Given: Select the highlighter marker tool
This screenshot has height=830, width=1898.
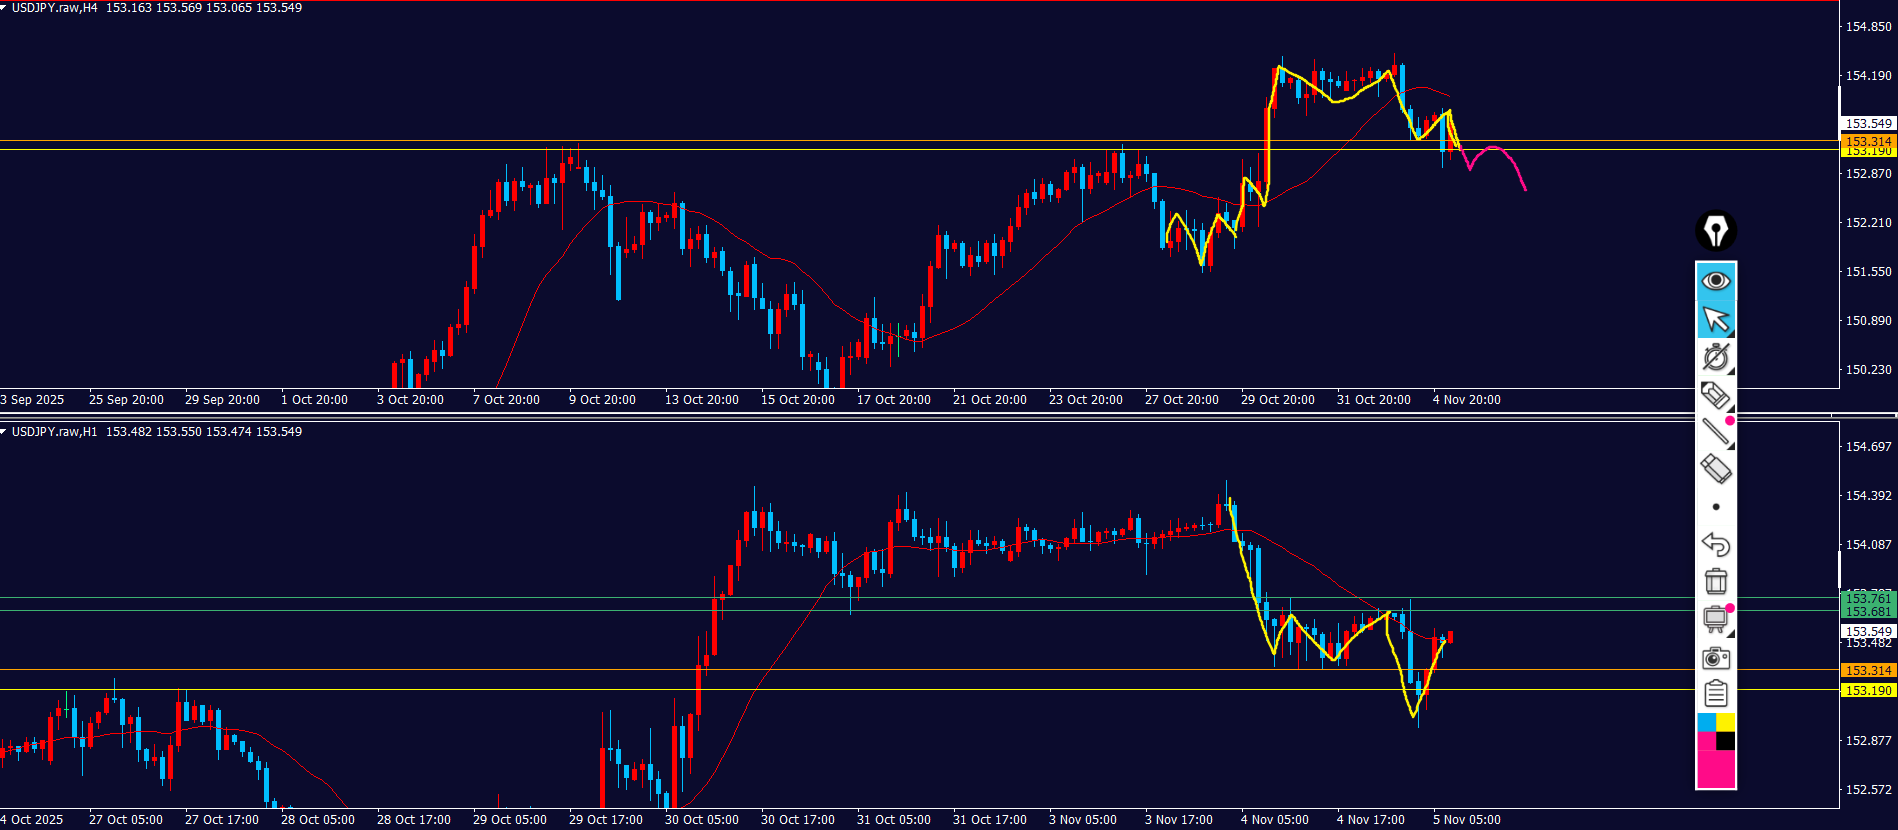Looking at the screenshot, I should [1716, 395].
